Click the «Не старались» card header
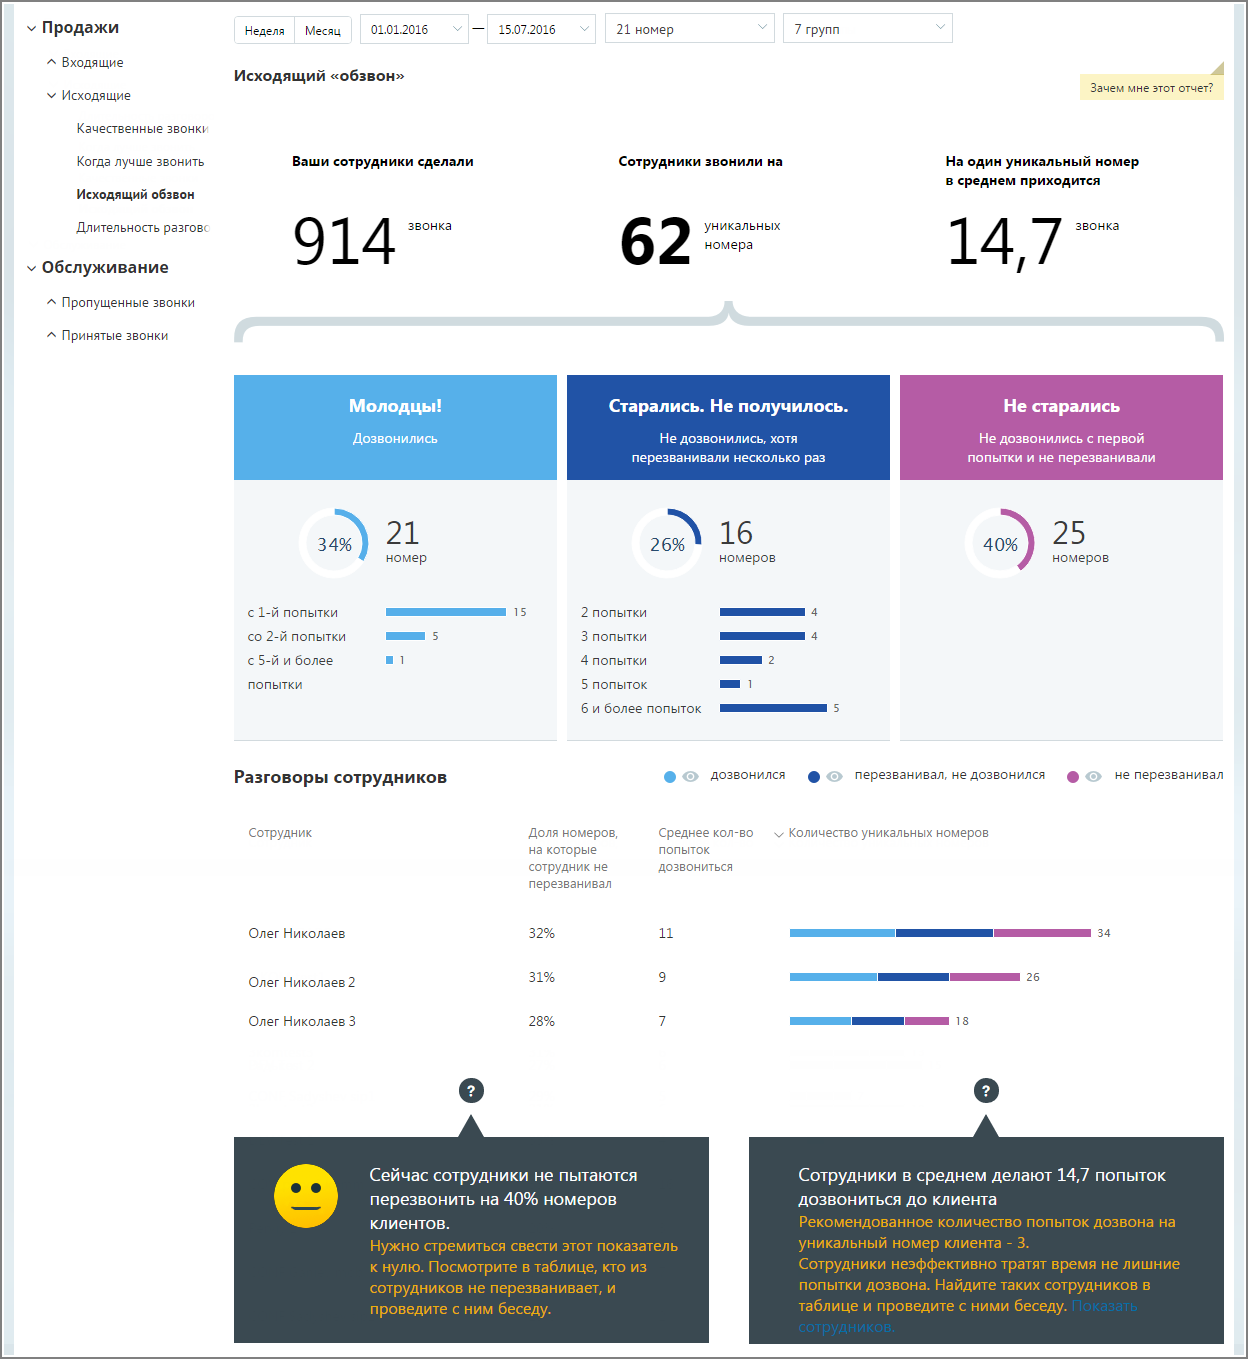The width and height of the screenshot is (1248, 1359). tap(1061, 427)
